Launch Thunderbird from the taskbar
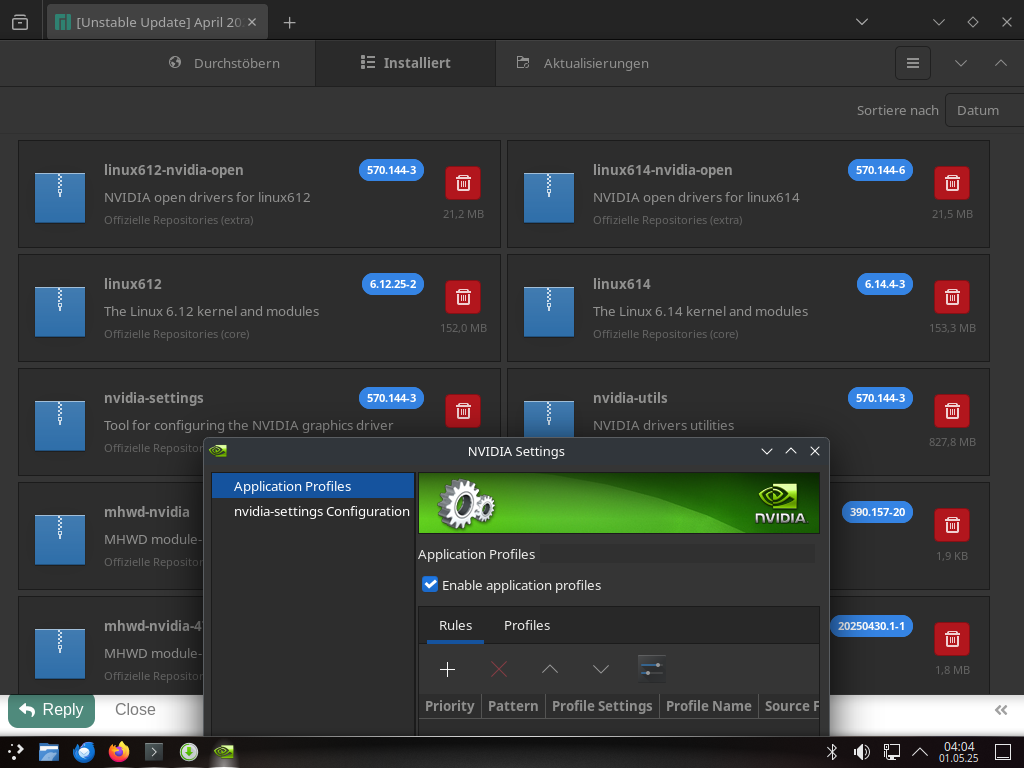The height and width of the screenshot is (768, 1024). 84,752
